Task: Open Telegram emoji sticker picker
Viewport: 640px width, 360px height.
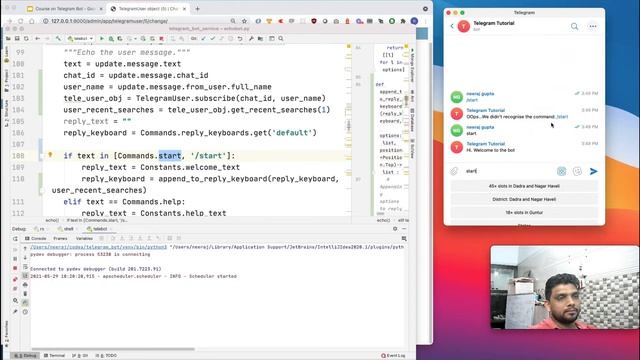Action: [577, 171]
